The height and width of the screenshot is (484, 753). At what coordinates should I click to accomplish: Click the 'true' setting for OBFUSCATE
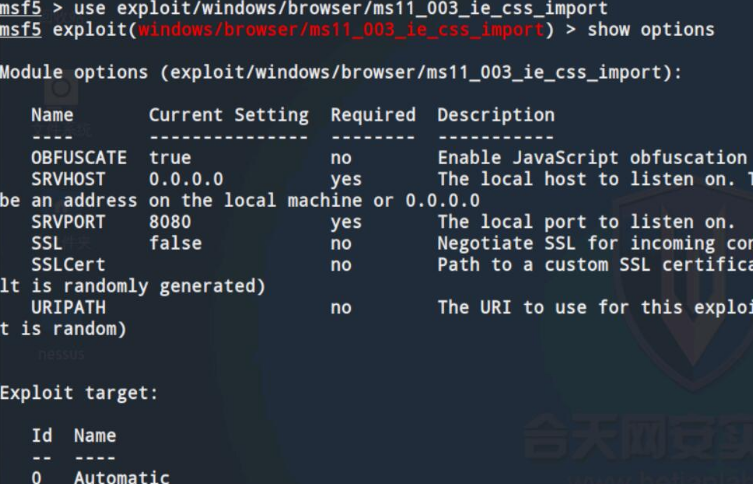tap(170, 158)
